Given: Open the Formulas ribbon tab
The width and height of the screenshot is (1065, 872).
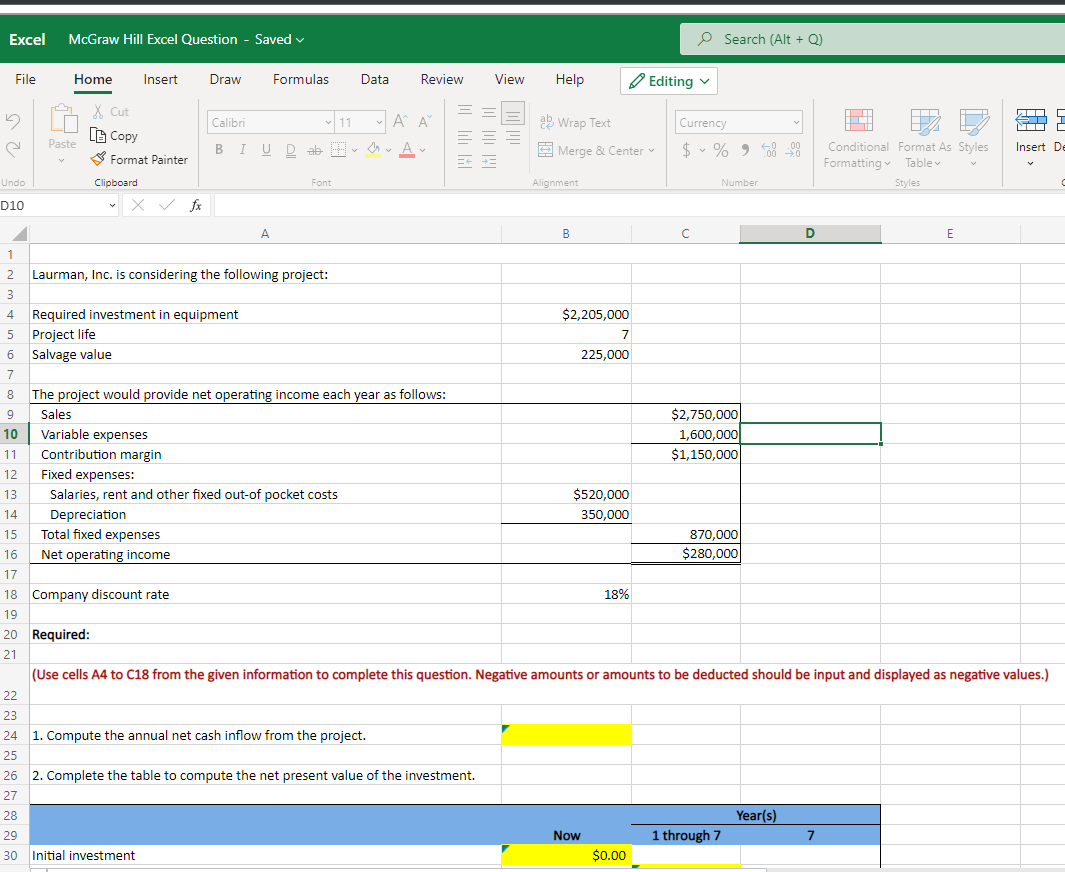Looking at the screenshot, I should point(300,79).
